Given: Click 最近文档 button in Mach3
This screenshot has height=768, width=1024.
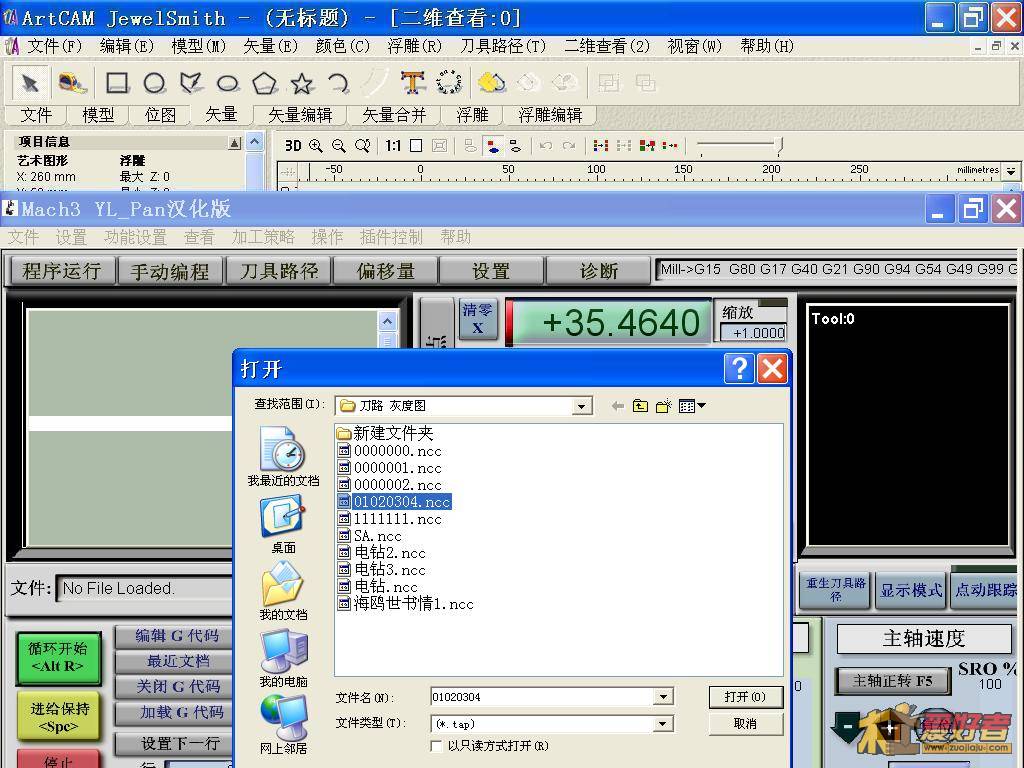Looking at the screenshot, I should tap(176, 661).
